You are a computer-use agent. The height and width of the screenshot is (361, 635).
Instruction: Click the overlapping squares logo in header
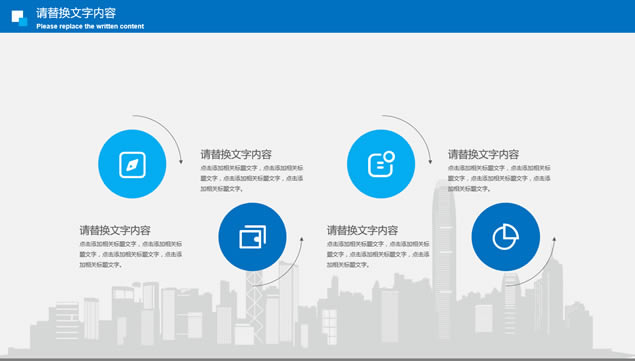point(19,18)
